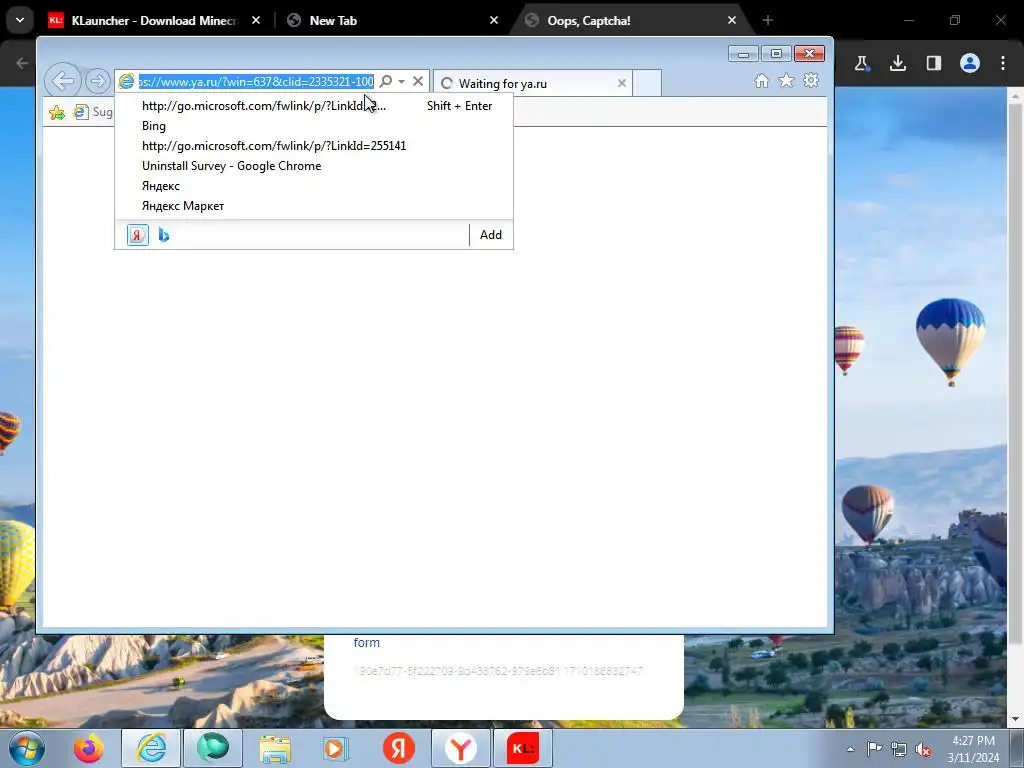
Task: Show hidden system tray icons
Action: pyautogui.click(x=850, y=749)
